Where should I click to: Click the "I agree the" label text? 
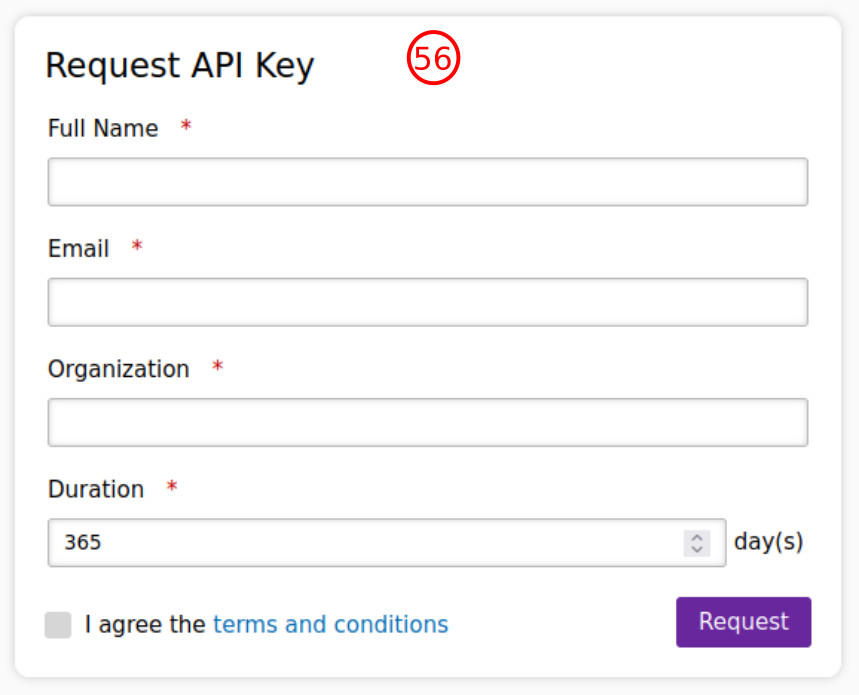pyautogui.click(x=145, y=625)
